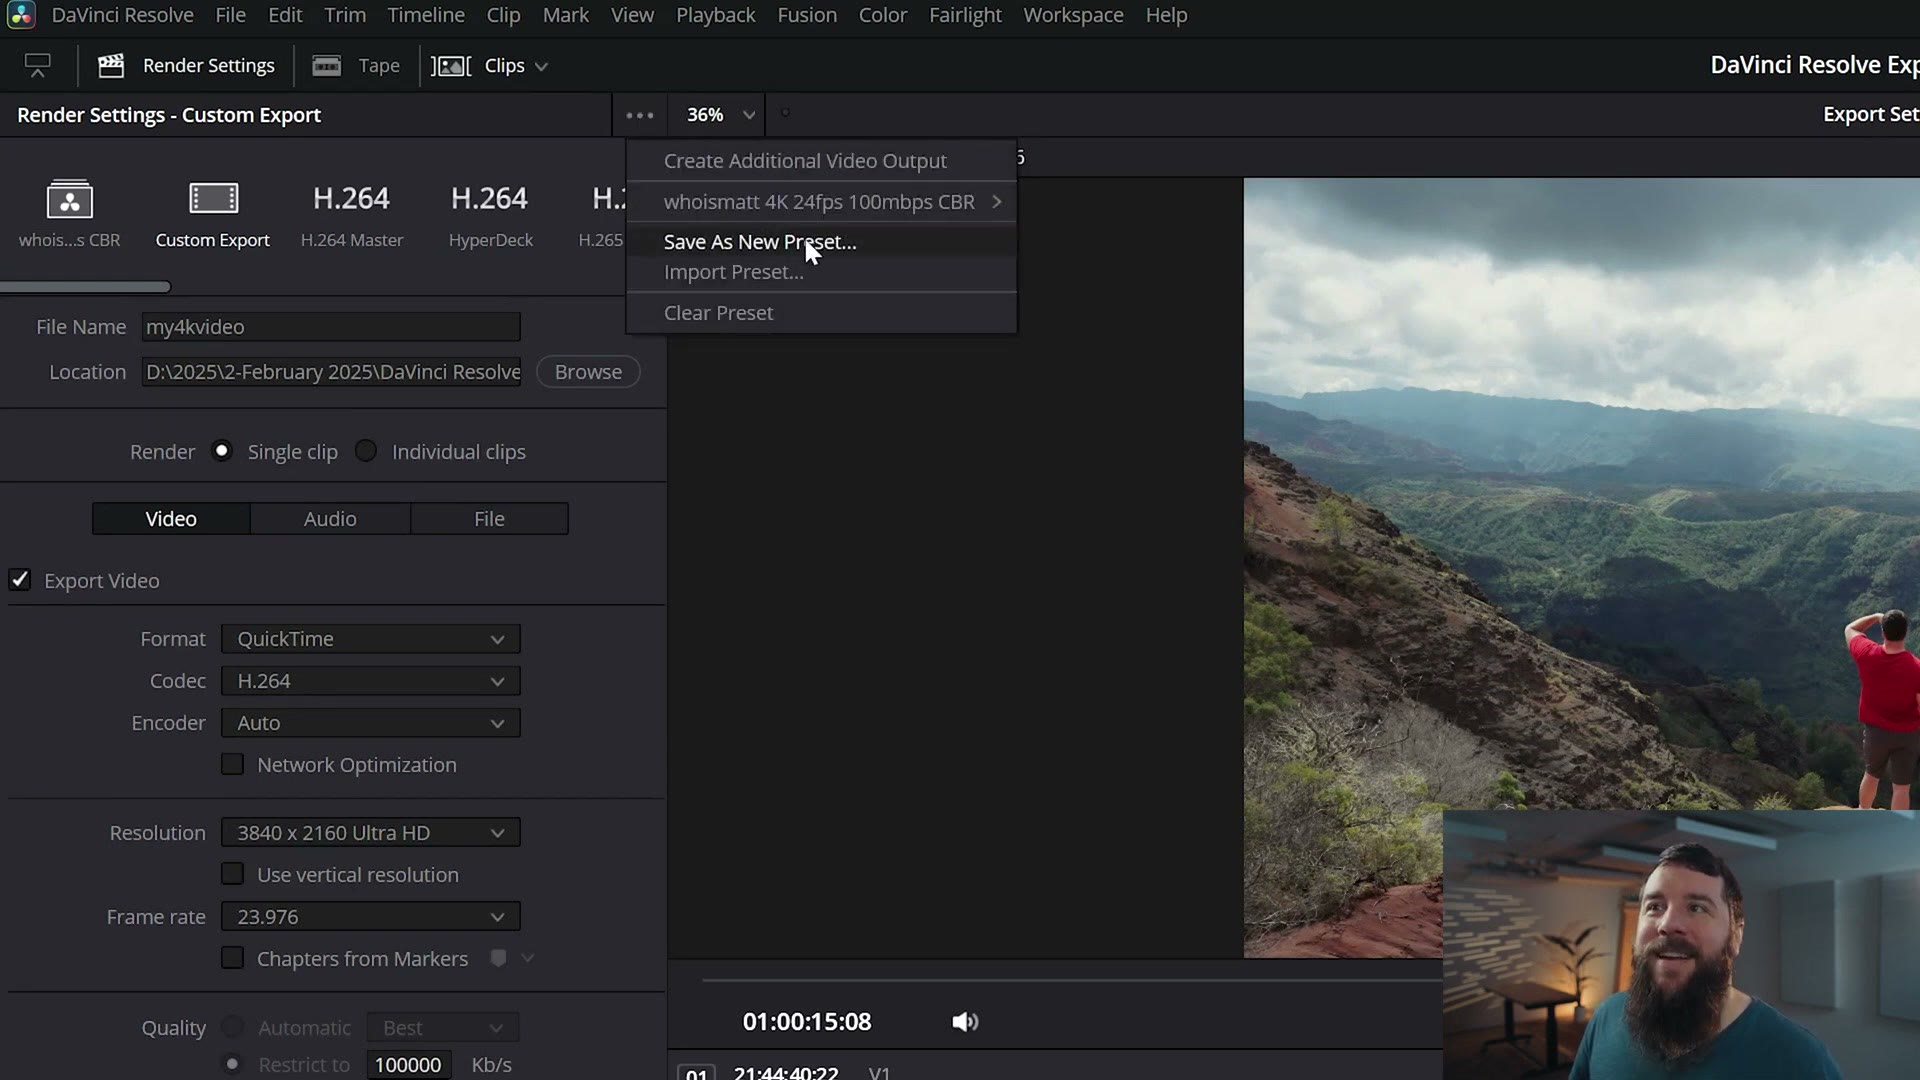
Task: Open the Edit menu
Action: 285,15
